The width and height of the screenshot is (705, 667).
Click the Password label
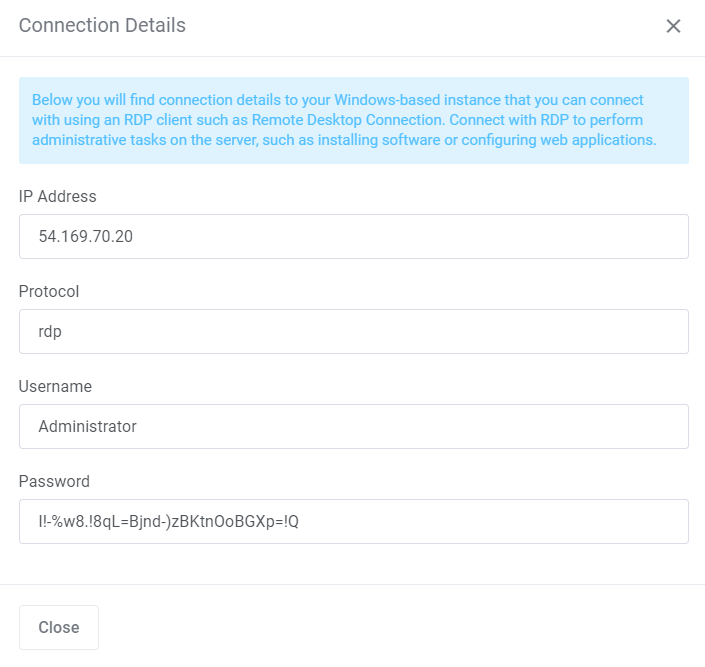coord(54,482)
